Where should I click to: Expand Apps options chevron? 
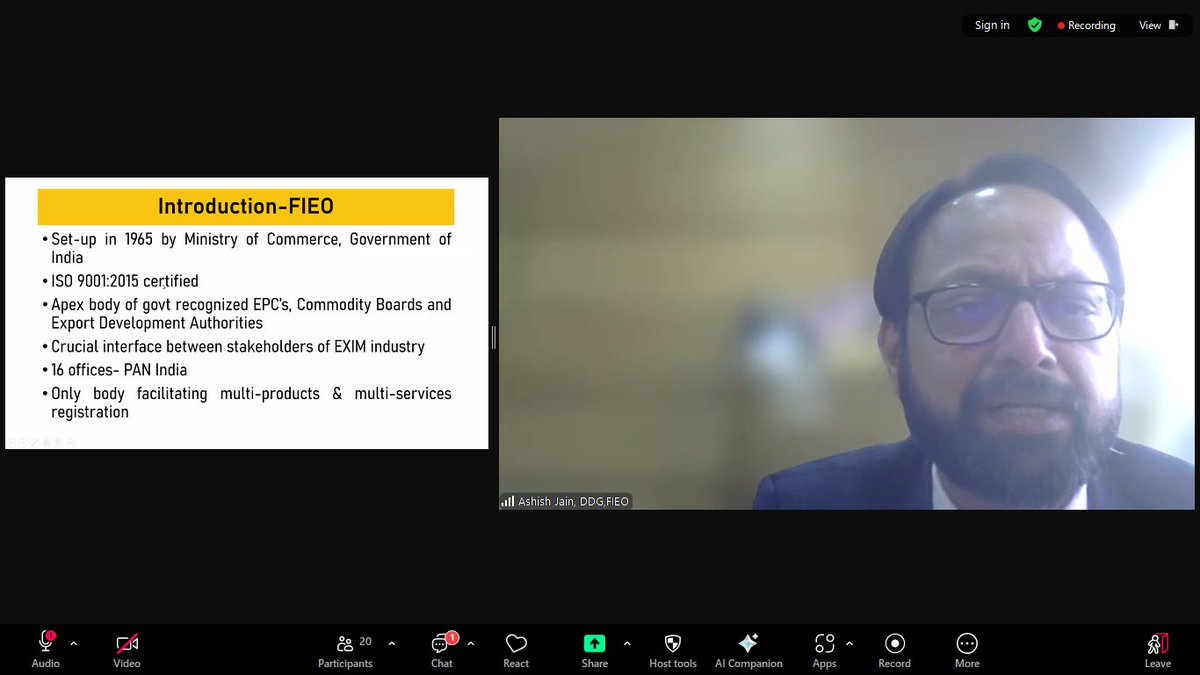[x=850, y=643]
